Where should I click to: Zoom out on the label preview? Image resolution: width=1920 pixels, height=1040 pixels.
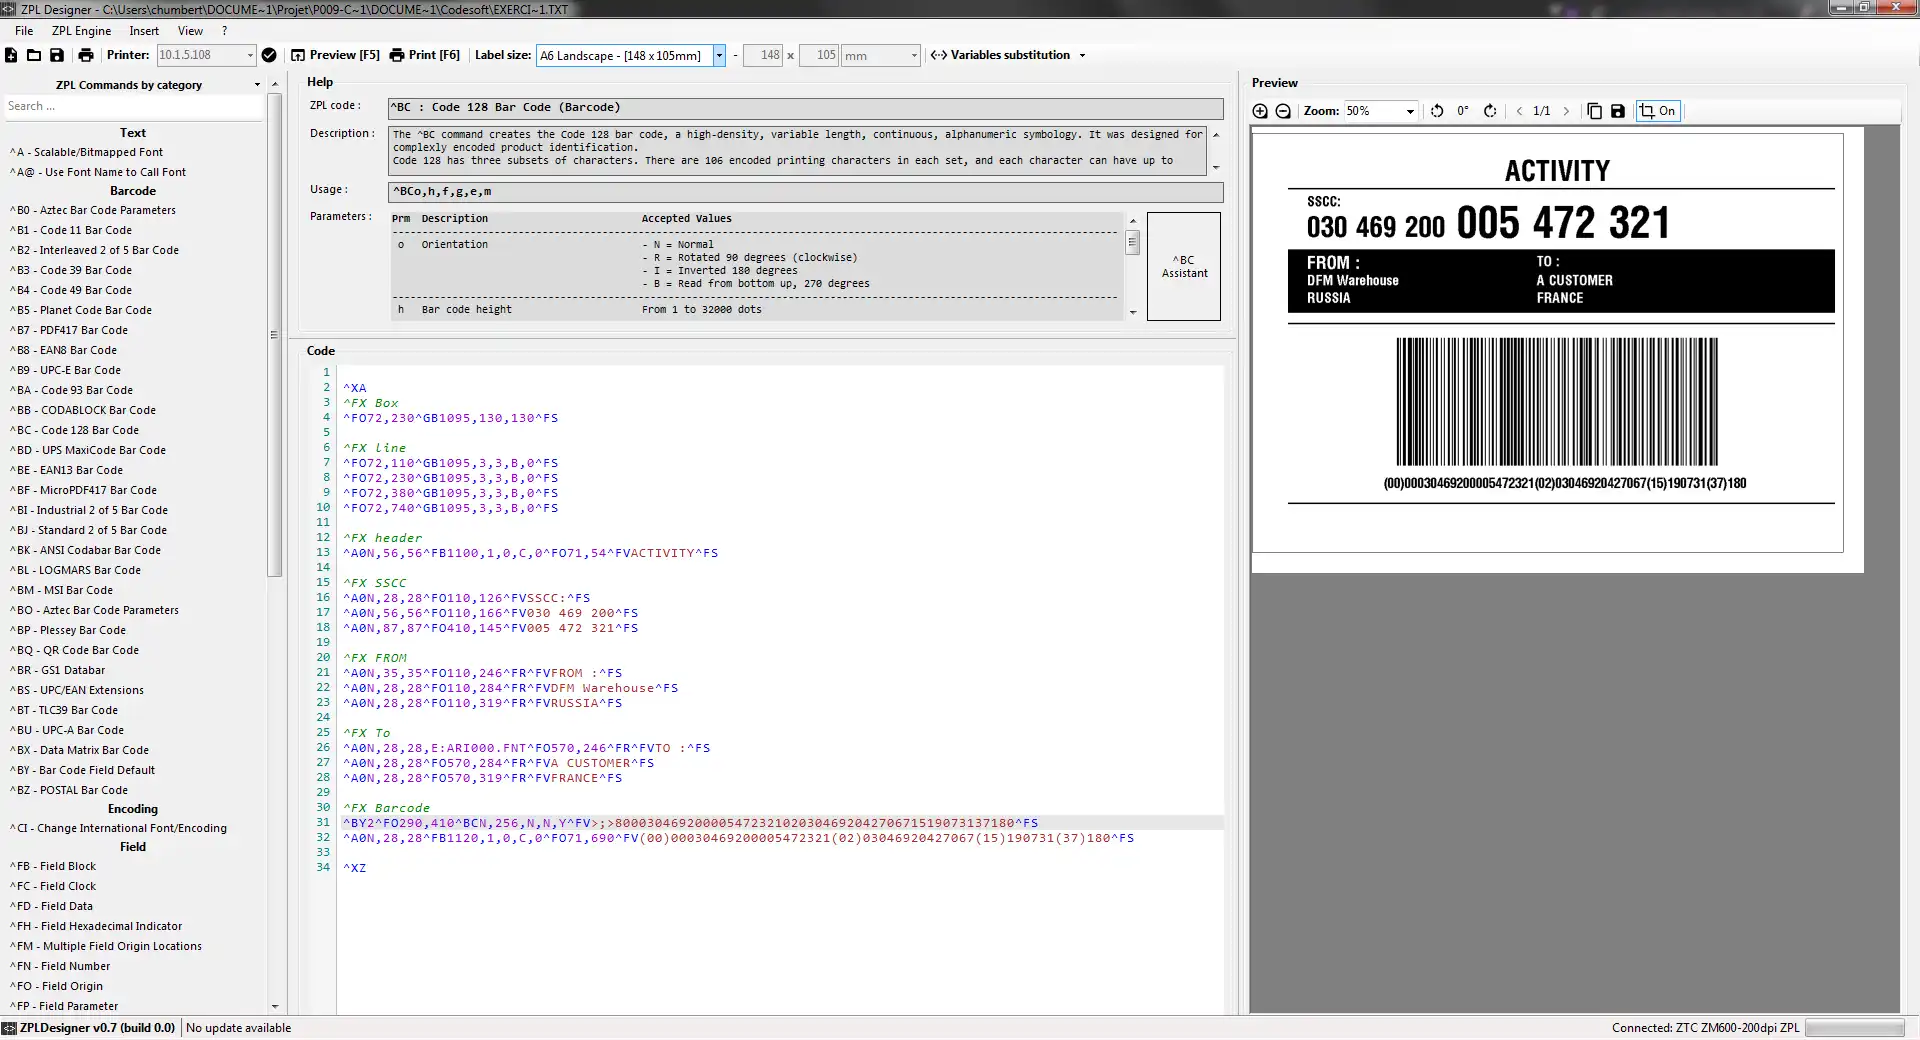(x=1283, y=111)
